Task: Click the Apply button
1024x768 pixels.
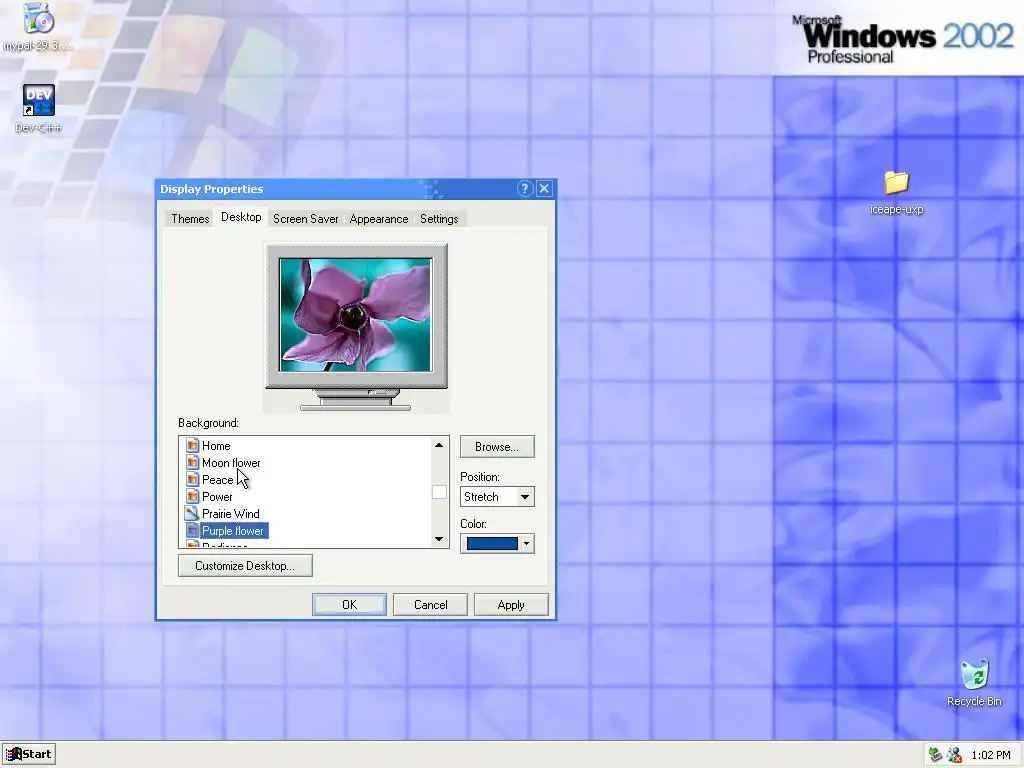Action: click(x=511, y=605)
